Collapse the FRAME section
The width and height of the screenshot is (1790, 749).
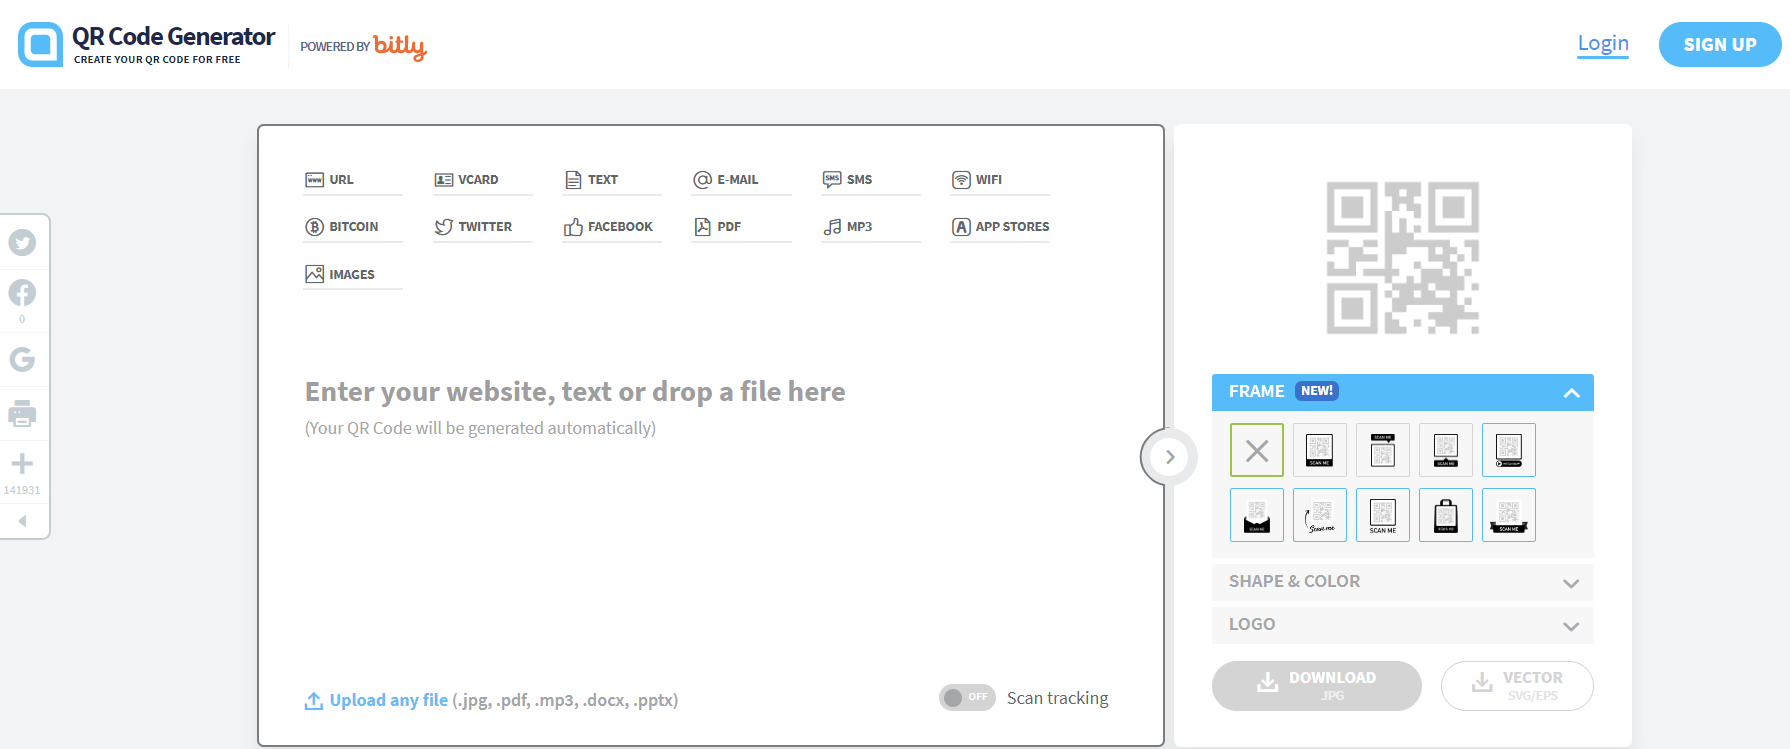(1402, 392)
